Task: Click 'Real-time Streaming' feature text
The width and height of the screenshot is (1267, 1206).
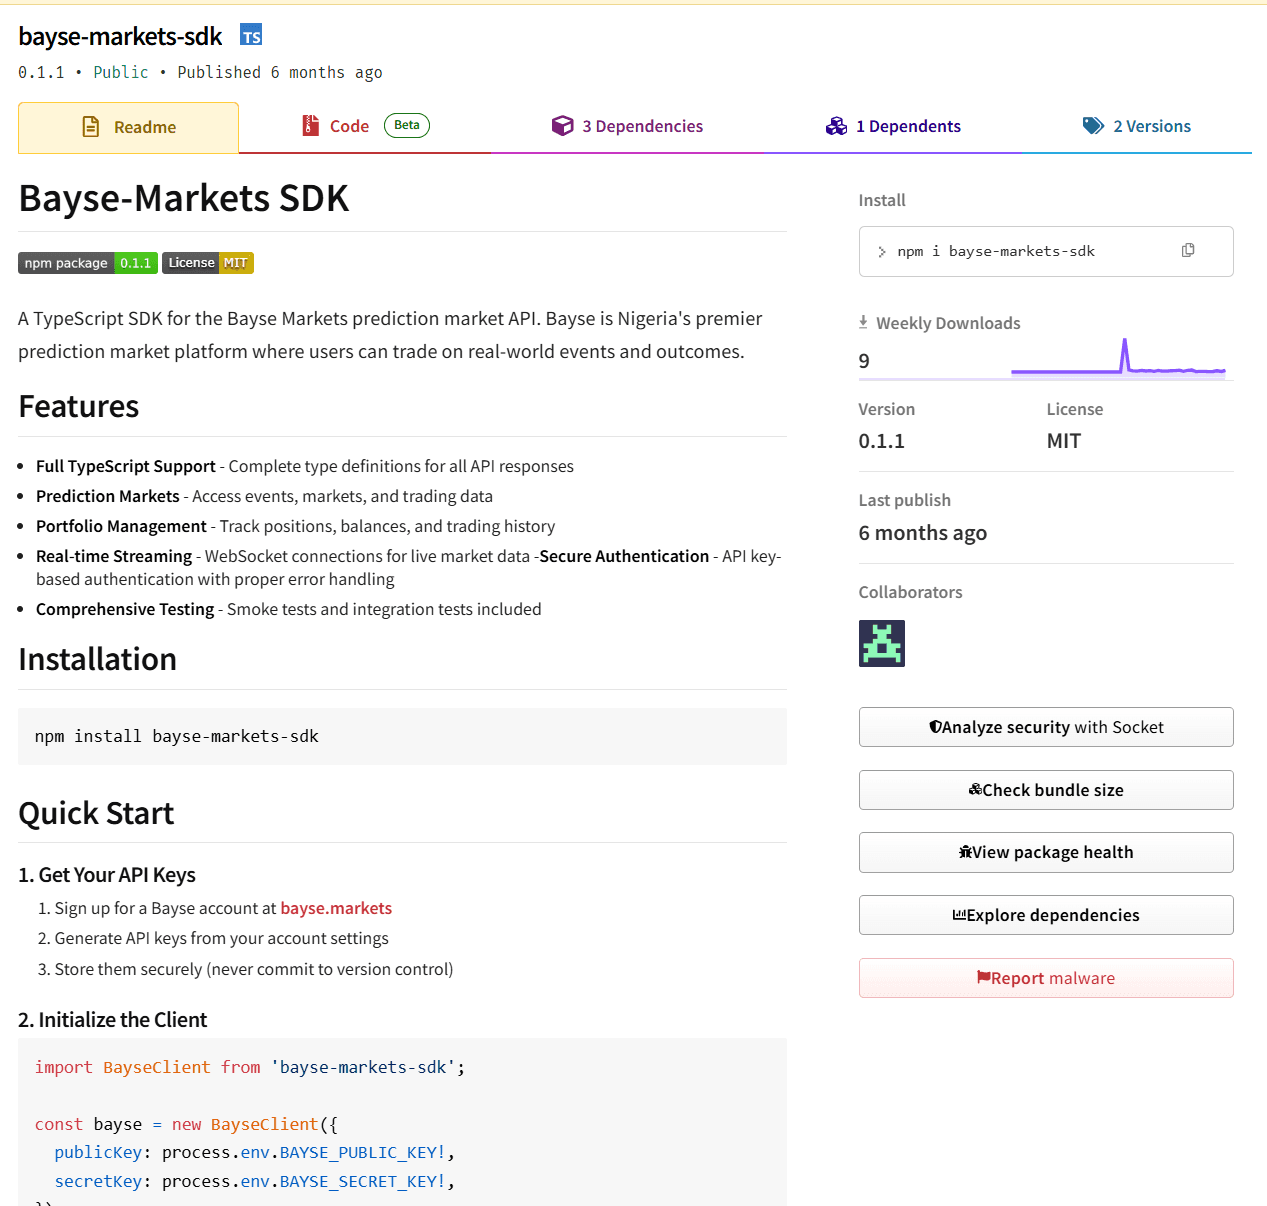Action: click(114, 556)
